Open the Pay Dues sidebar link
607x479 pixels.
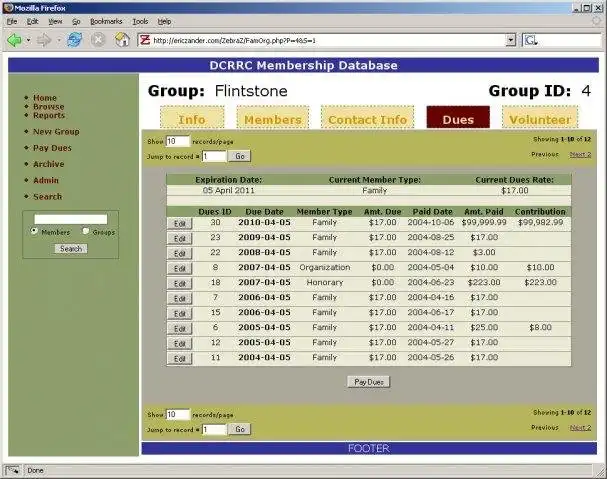pyautogui.click(x=52, y=148)
